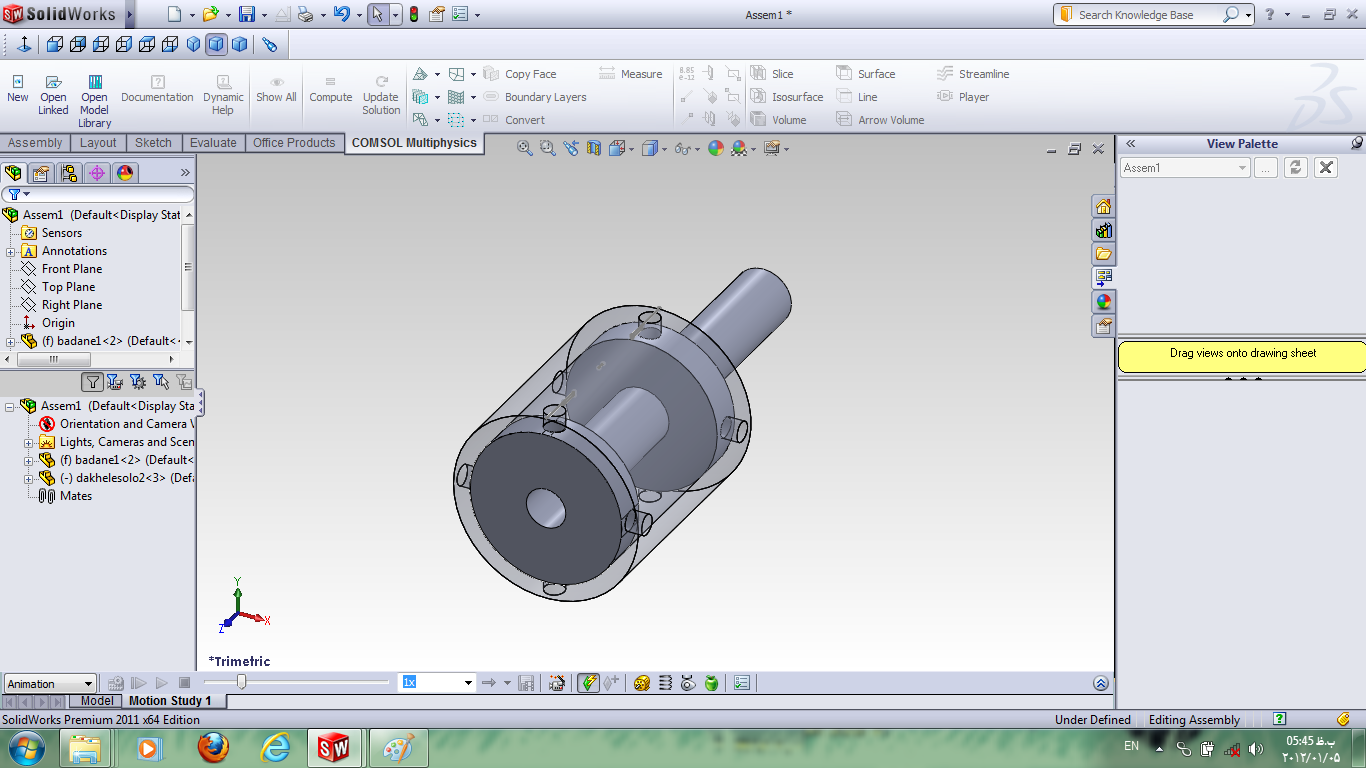This screenshot has height=768, width=1366.
Task: Open the Rebuild traffic light icon
Action: (x=414, y=15)
